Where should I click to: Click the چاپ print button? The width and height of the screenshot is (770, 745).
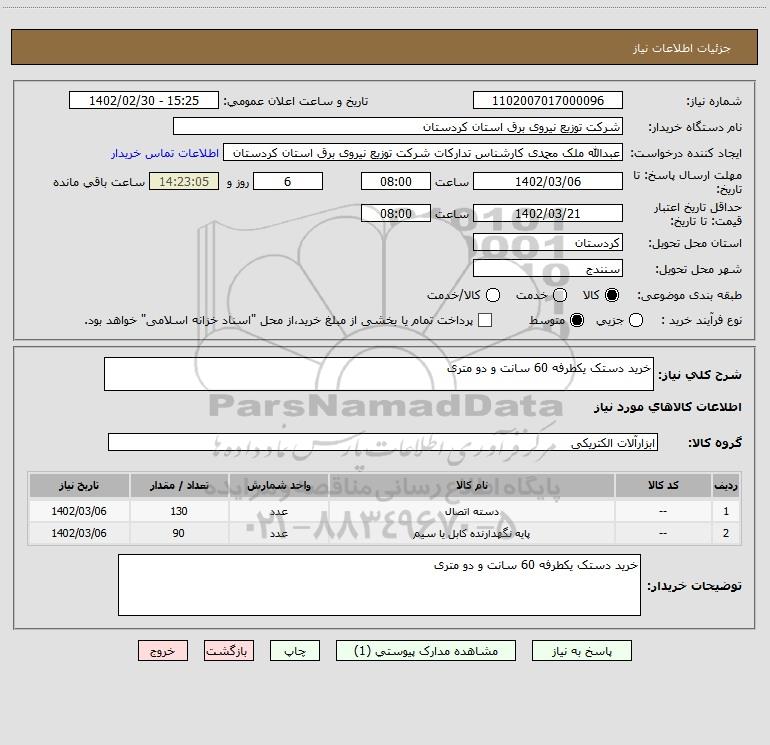(x=295, y=651)
